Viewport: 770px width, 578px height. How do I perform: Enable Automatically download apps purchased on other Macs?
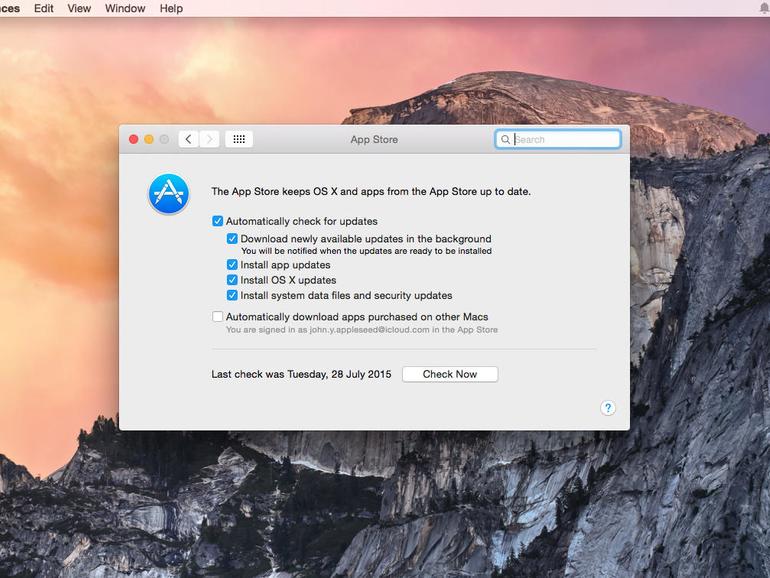218,316
